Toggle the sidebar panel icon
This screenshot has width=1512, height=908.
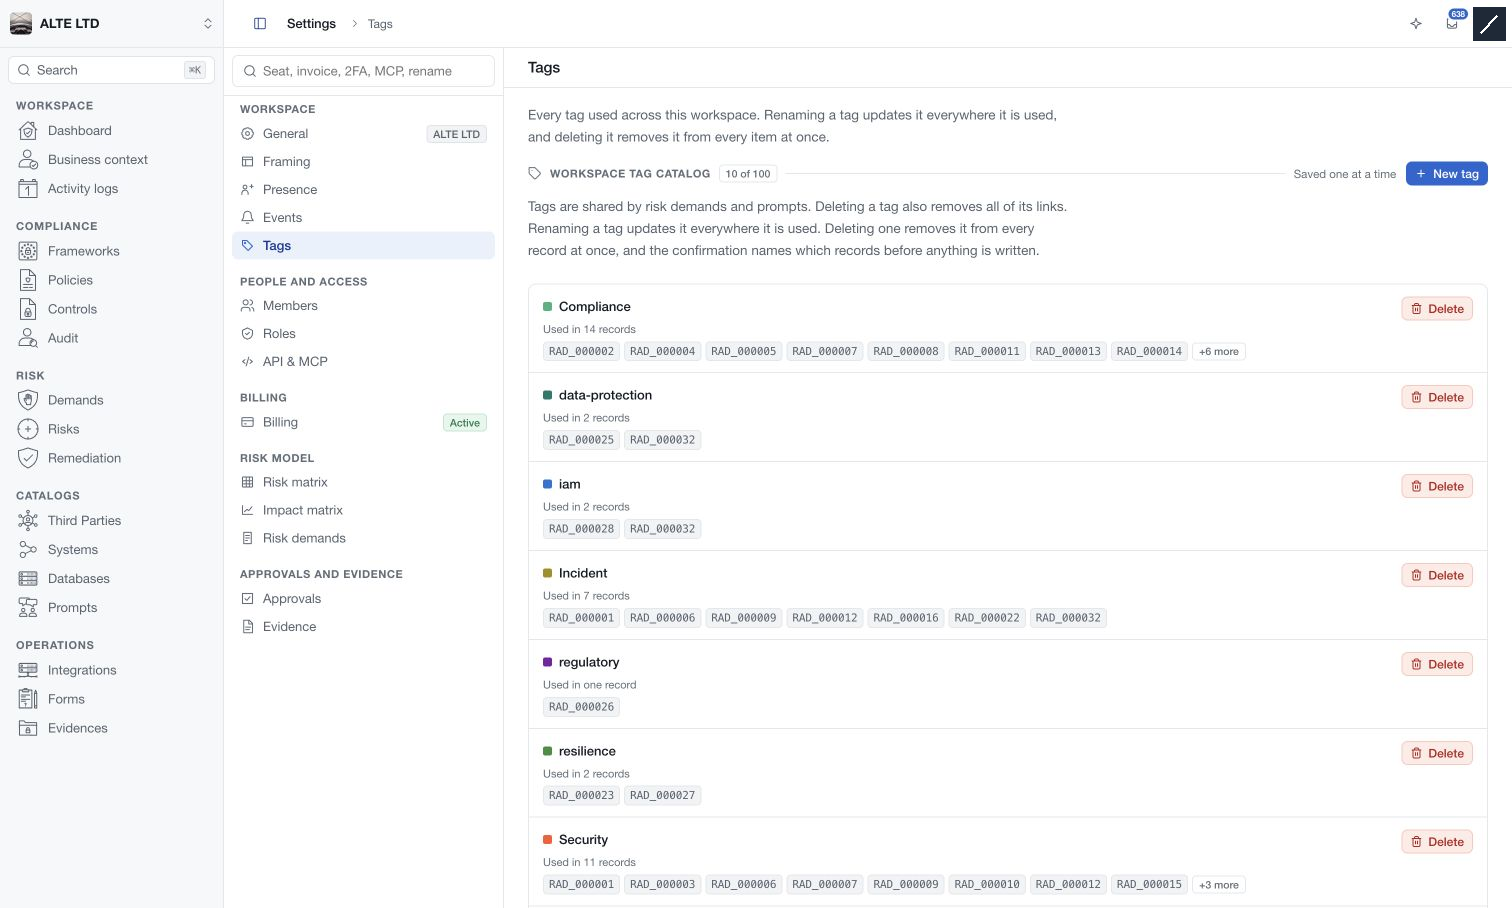click(x=260, y=23)
